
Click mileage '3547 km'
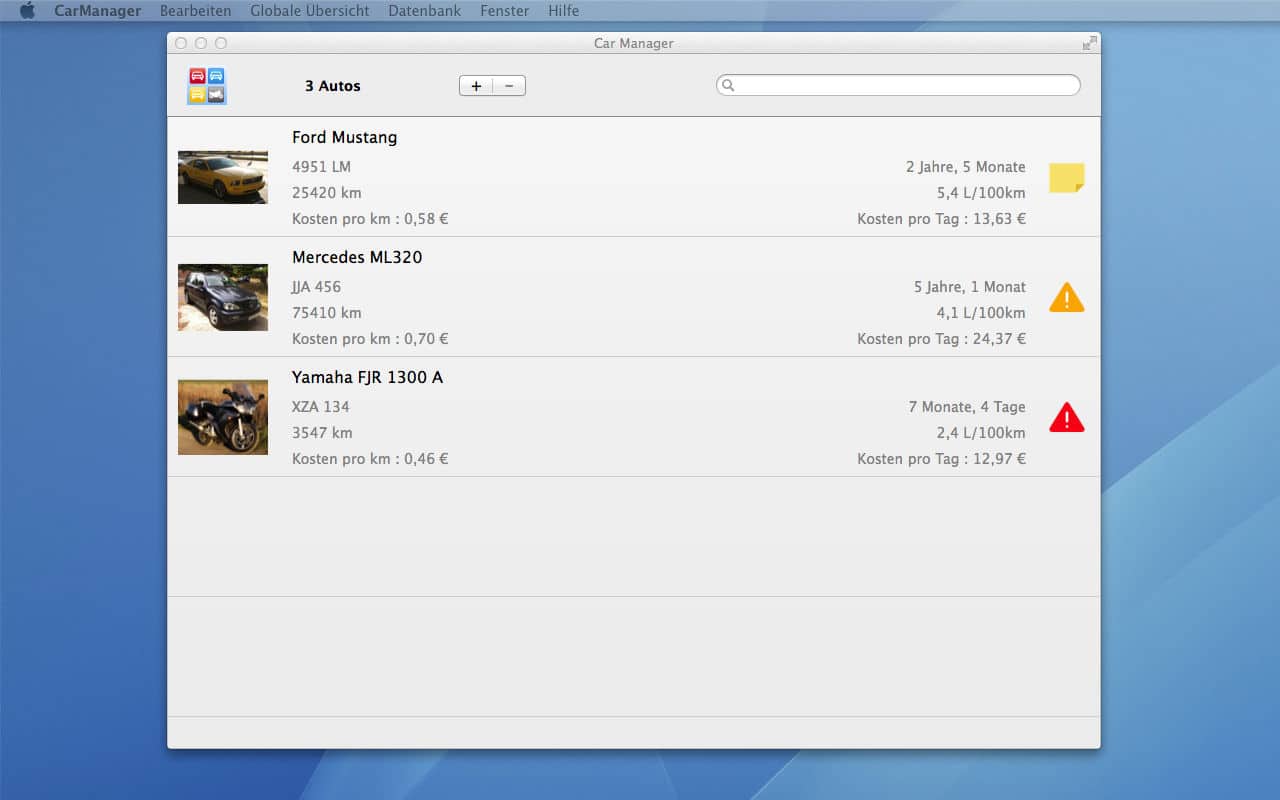click(322, 433)
